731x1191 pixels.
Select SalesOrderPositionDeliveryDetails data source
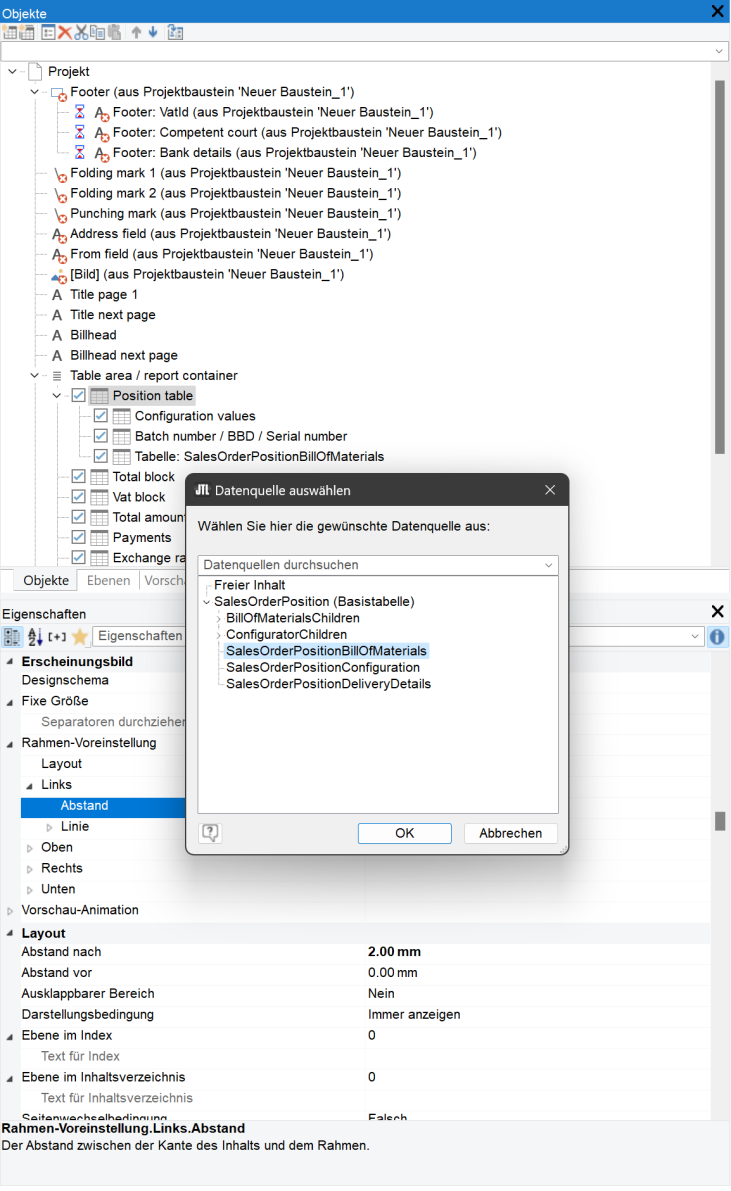click(x=328, y=684)
